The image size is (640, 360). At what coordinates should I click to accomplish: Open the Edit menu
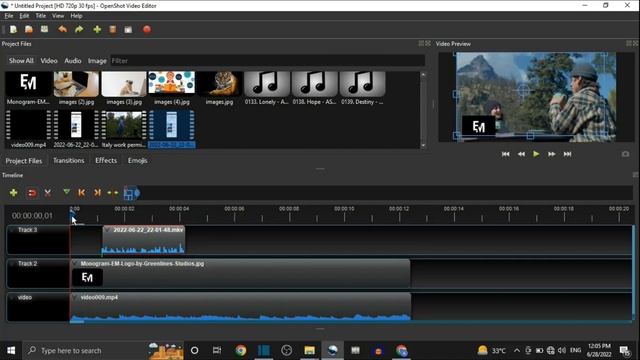24,16
